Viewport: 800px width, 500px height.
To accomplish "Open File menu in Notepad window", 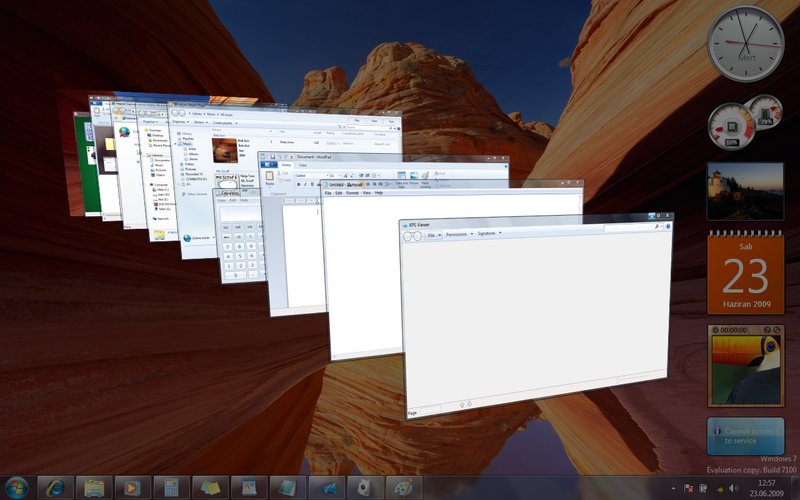I will [x=328, y=193].
